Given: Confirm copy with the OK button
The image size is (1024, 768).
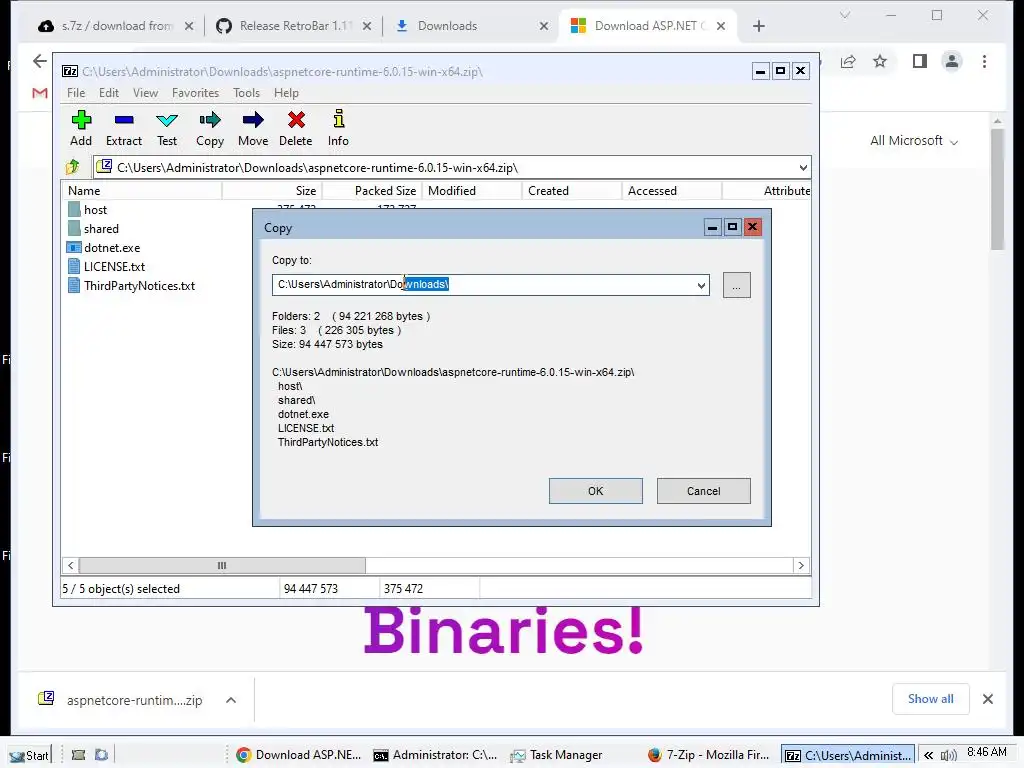Looking at the screenshot, I should pos(596,491).
